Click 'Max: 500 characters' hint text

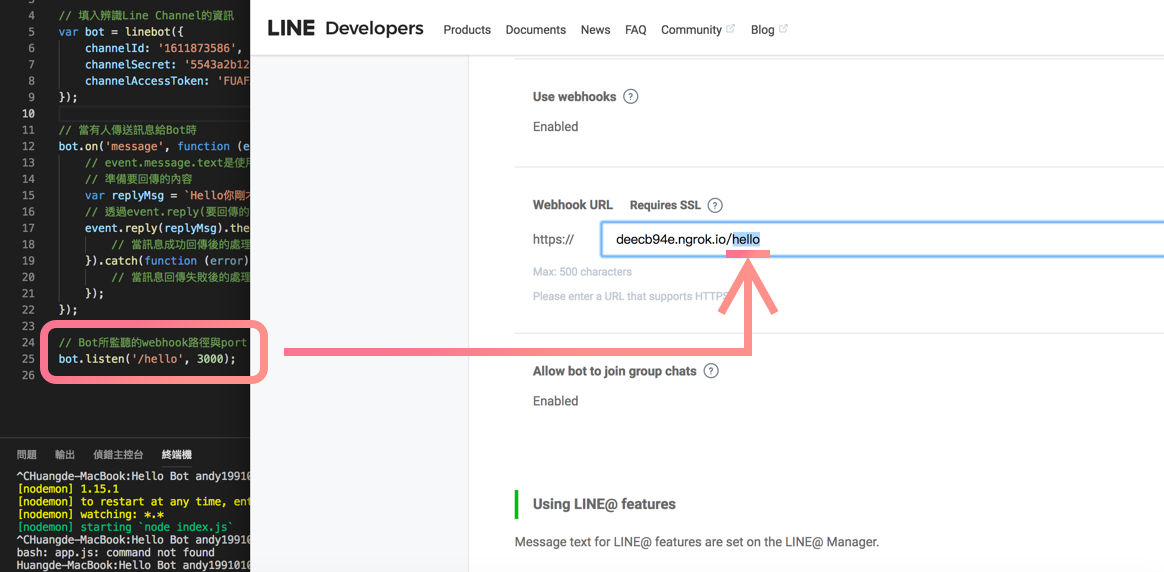(x=582, y=272)
